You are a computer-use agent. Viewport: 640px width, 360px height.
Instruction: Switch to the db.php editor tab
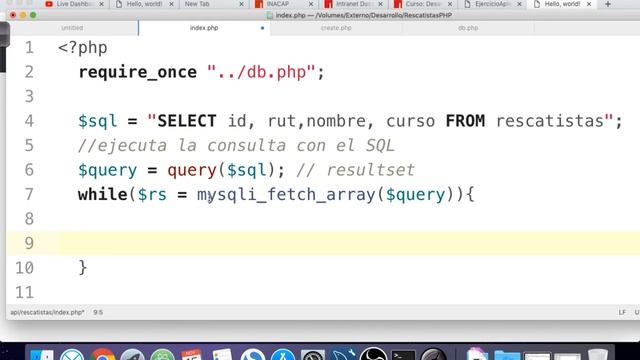(468, 28)
